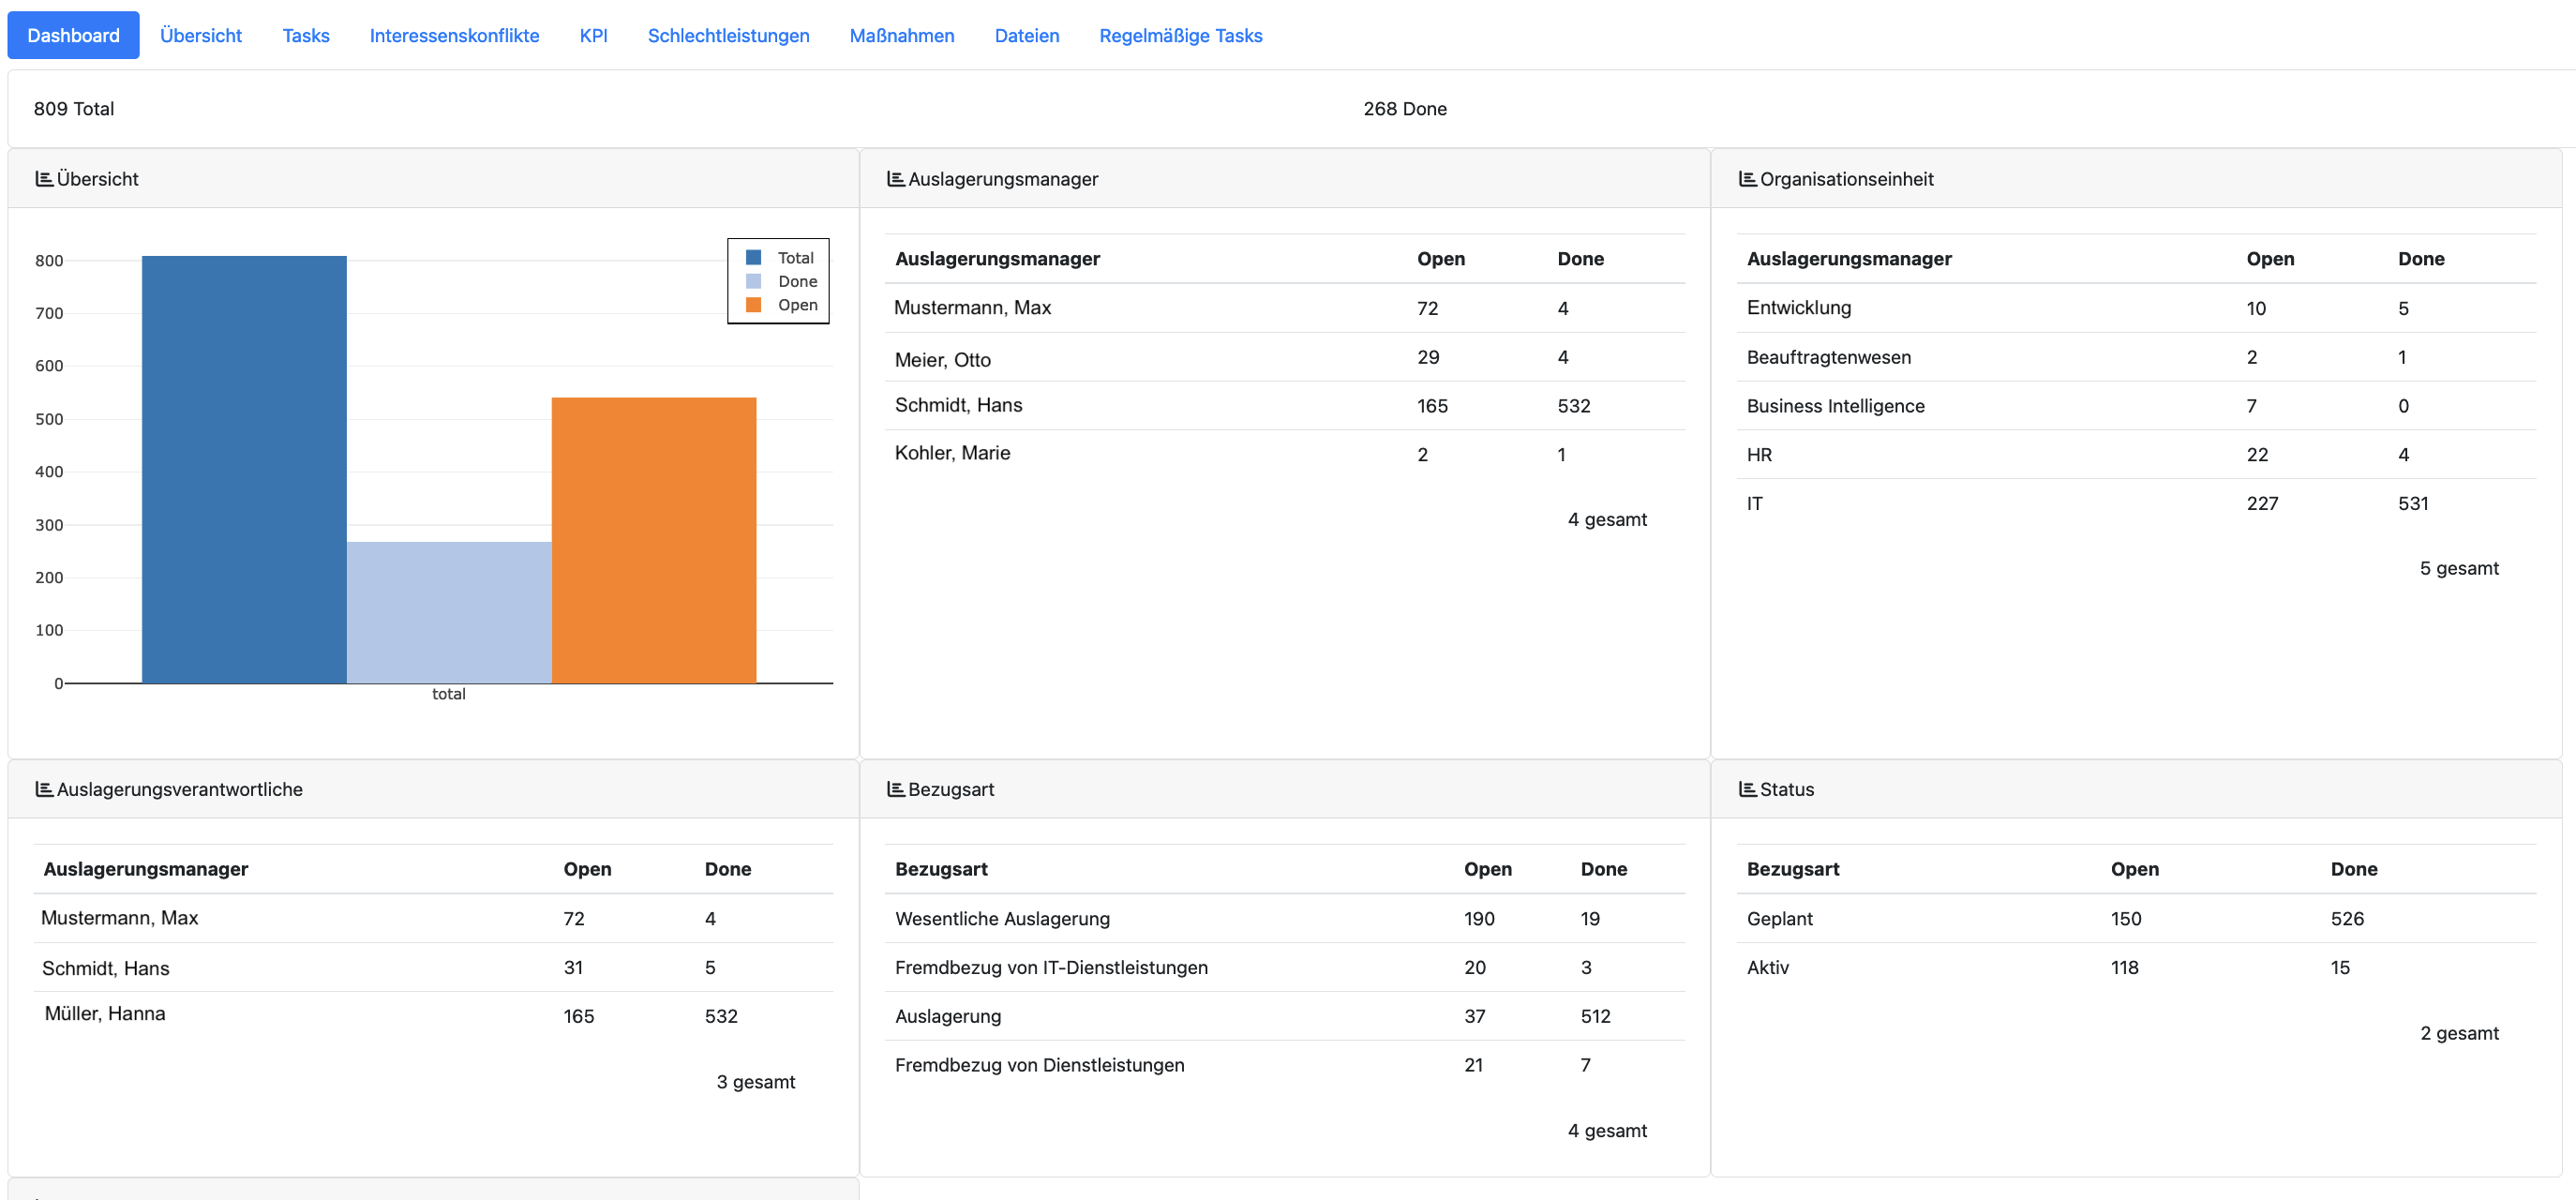Click the orange Open bar
This screenshot has height=1200, width=2576.
coord(654,540)
